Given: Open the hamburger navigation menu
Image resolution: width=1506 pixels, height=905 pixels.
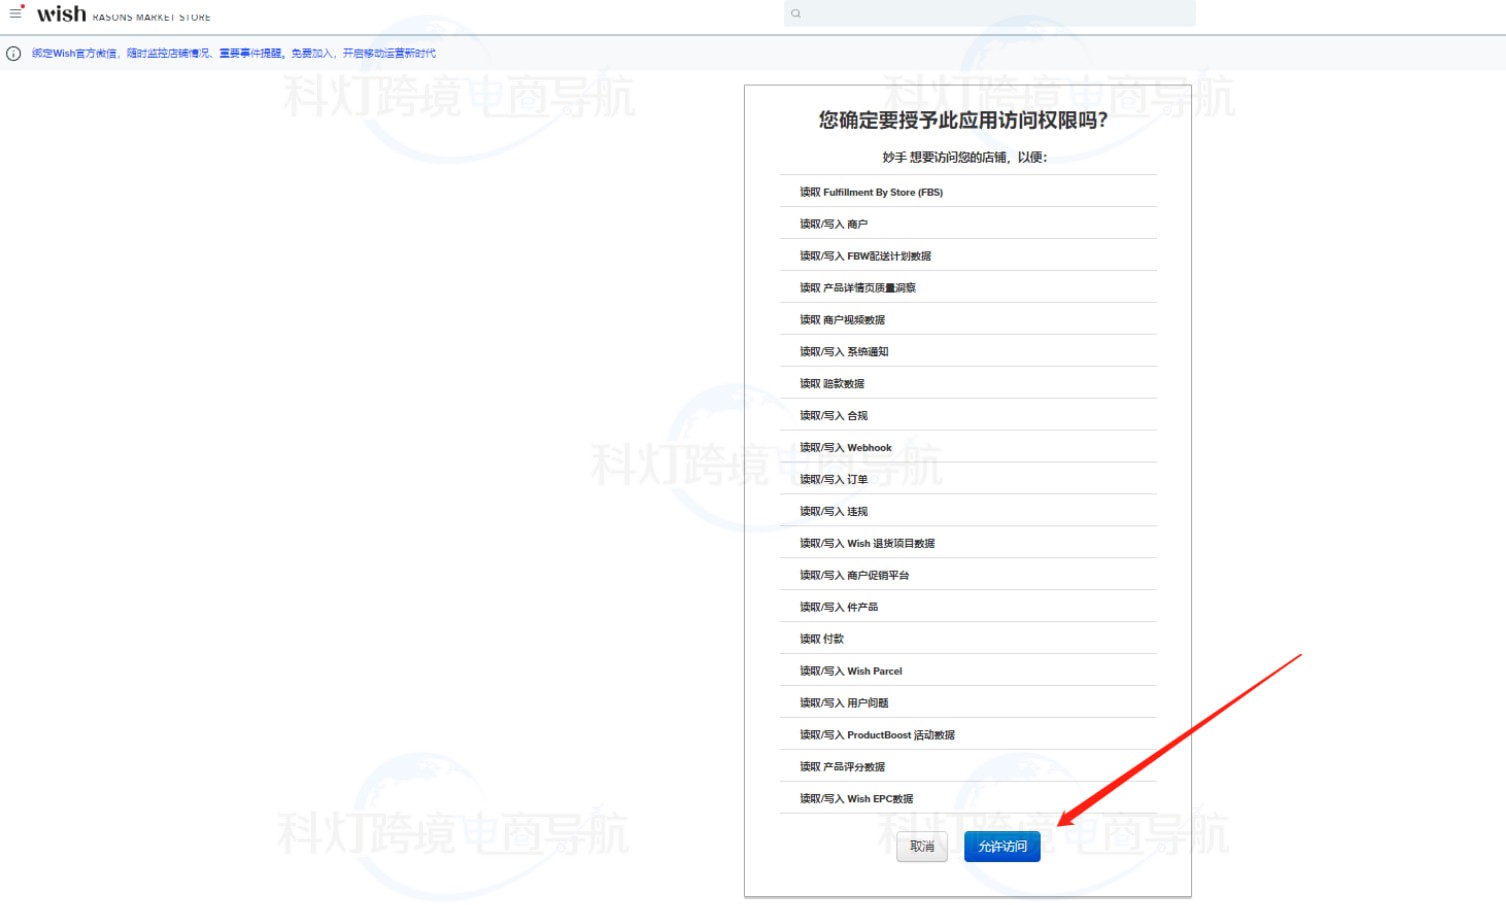Looking at the screenshot, I should click(x=15, y=12).
